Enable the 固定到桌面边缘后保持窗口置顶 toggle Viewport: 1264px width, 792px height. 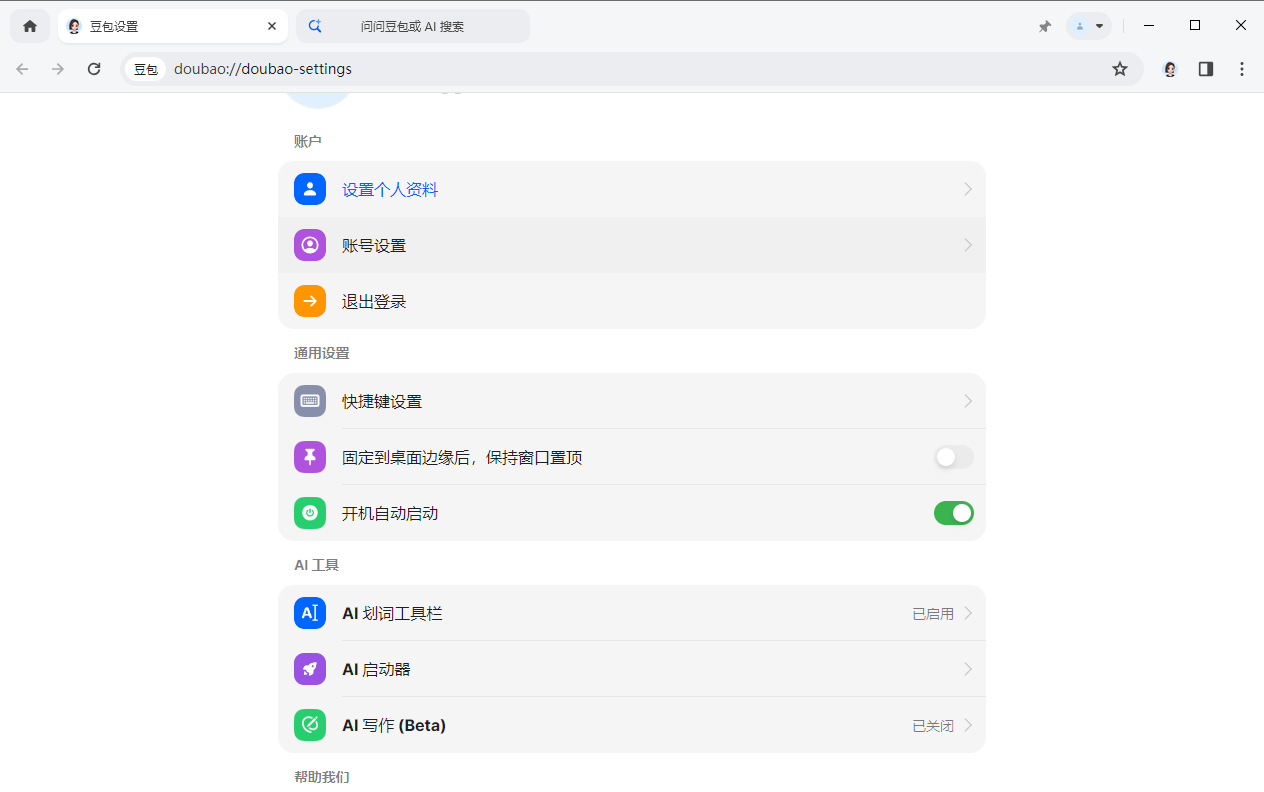pyautogui.click(x=953, y=456)
